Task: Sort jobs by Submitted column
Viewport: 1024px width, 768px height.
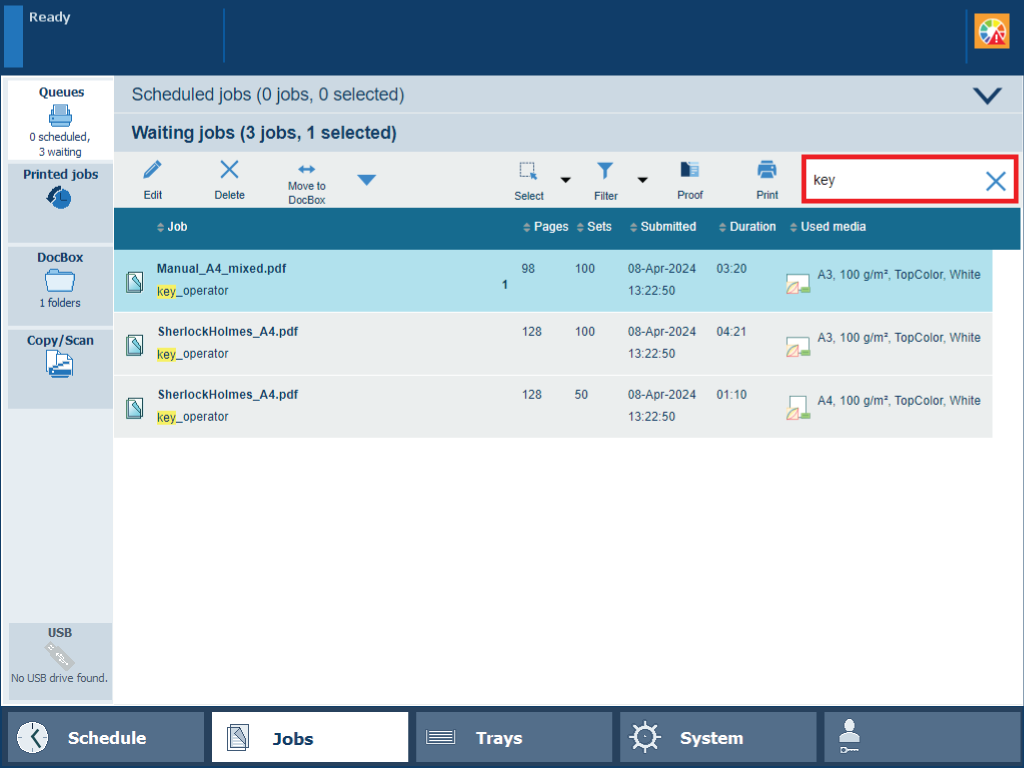Action: (667, 227)
